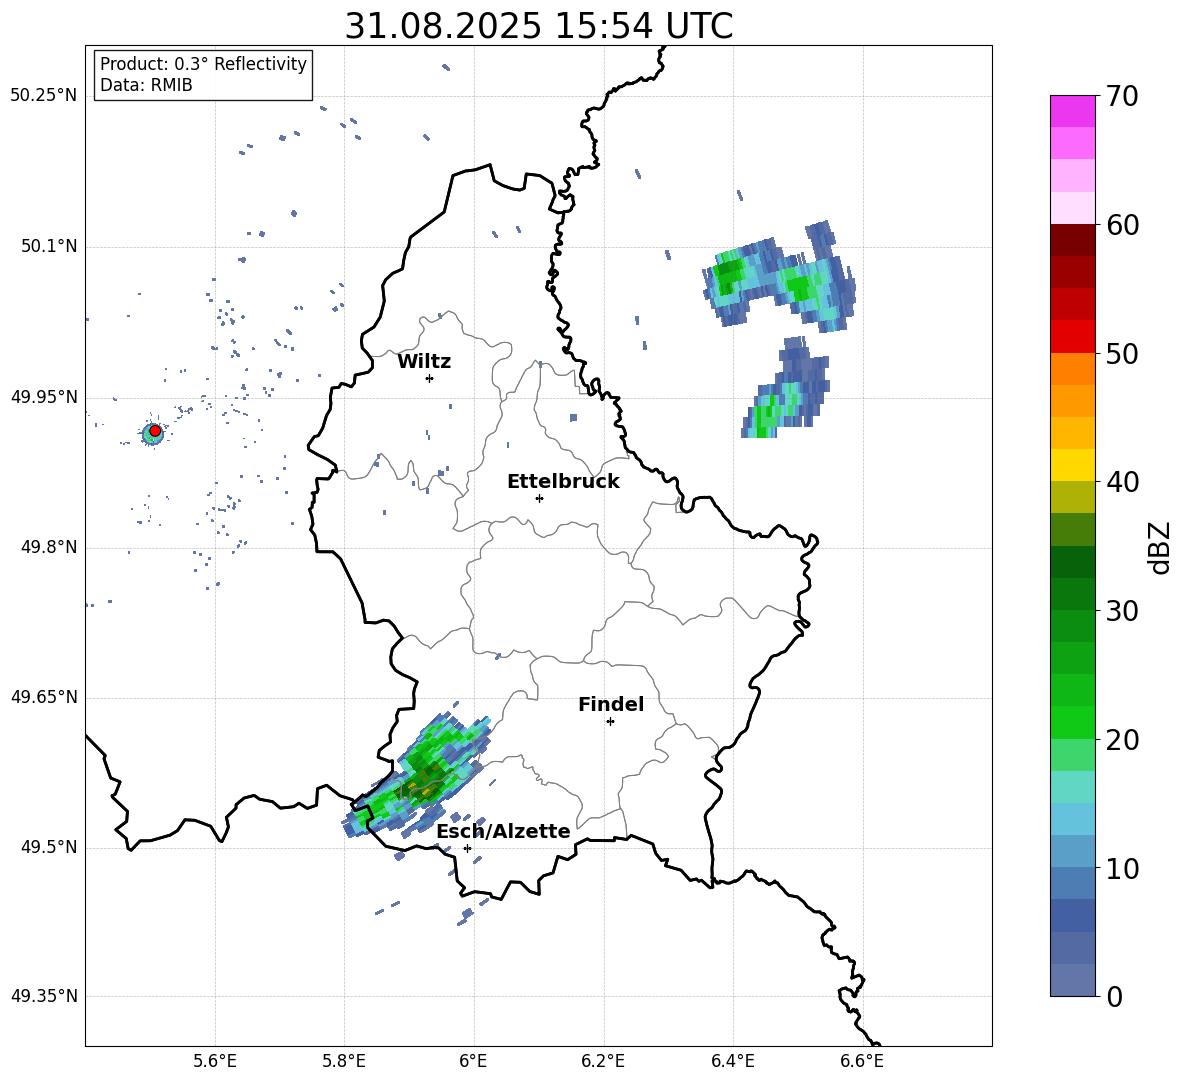Click the 20 tick on the colorbar
Viewport: 1184px width, 1081px height.
[1122, 740]
